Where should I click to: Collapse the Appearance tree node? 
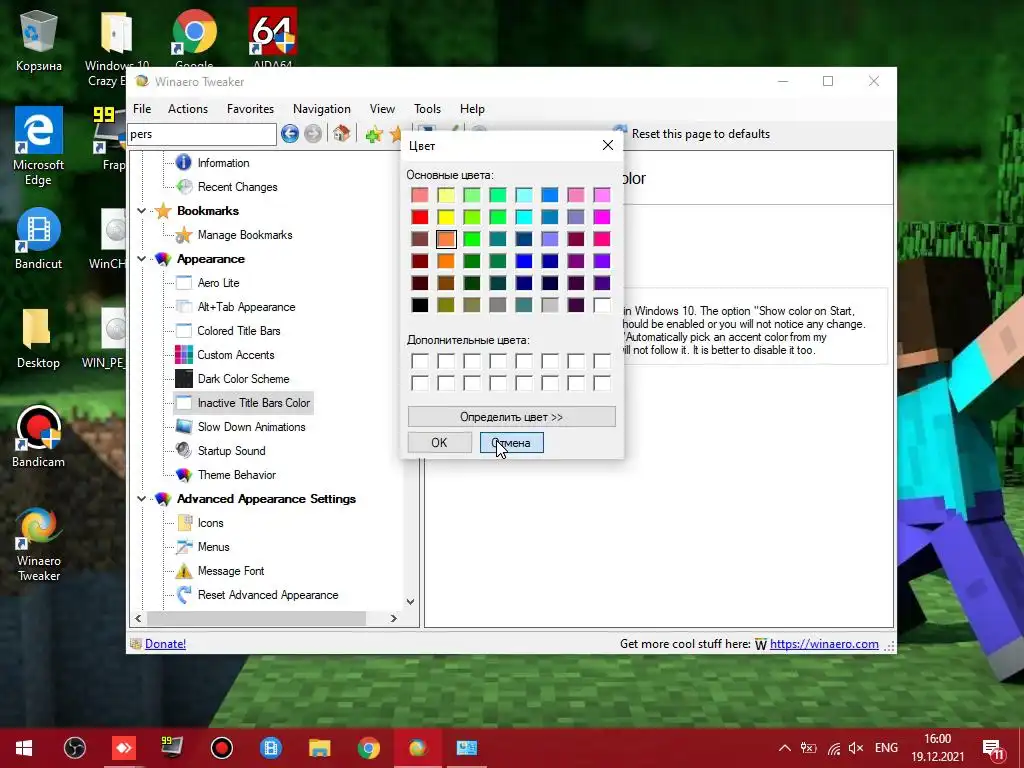(x=142, y=259)
